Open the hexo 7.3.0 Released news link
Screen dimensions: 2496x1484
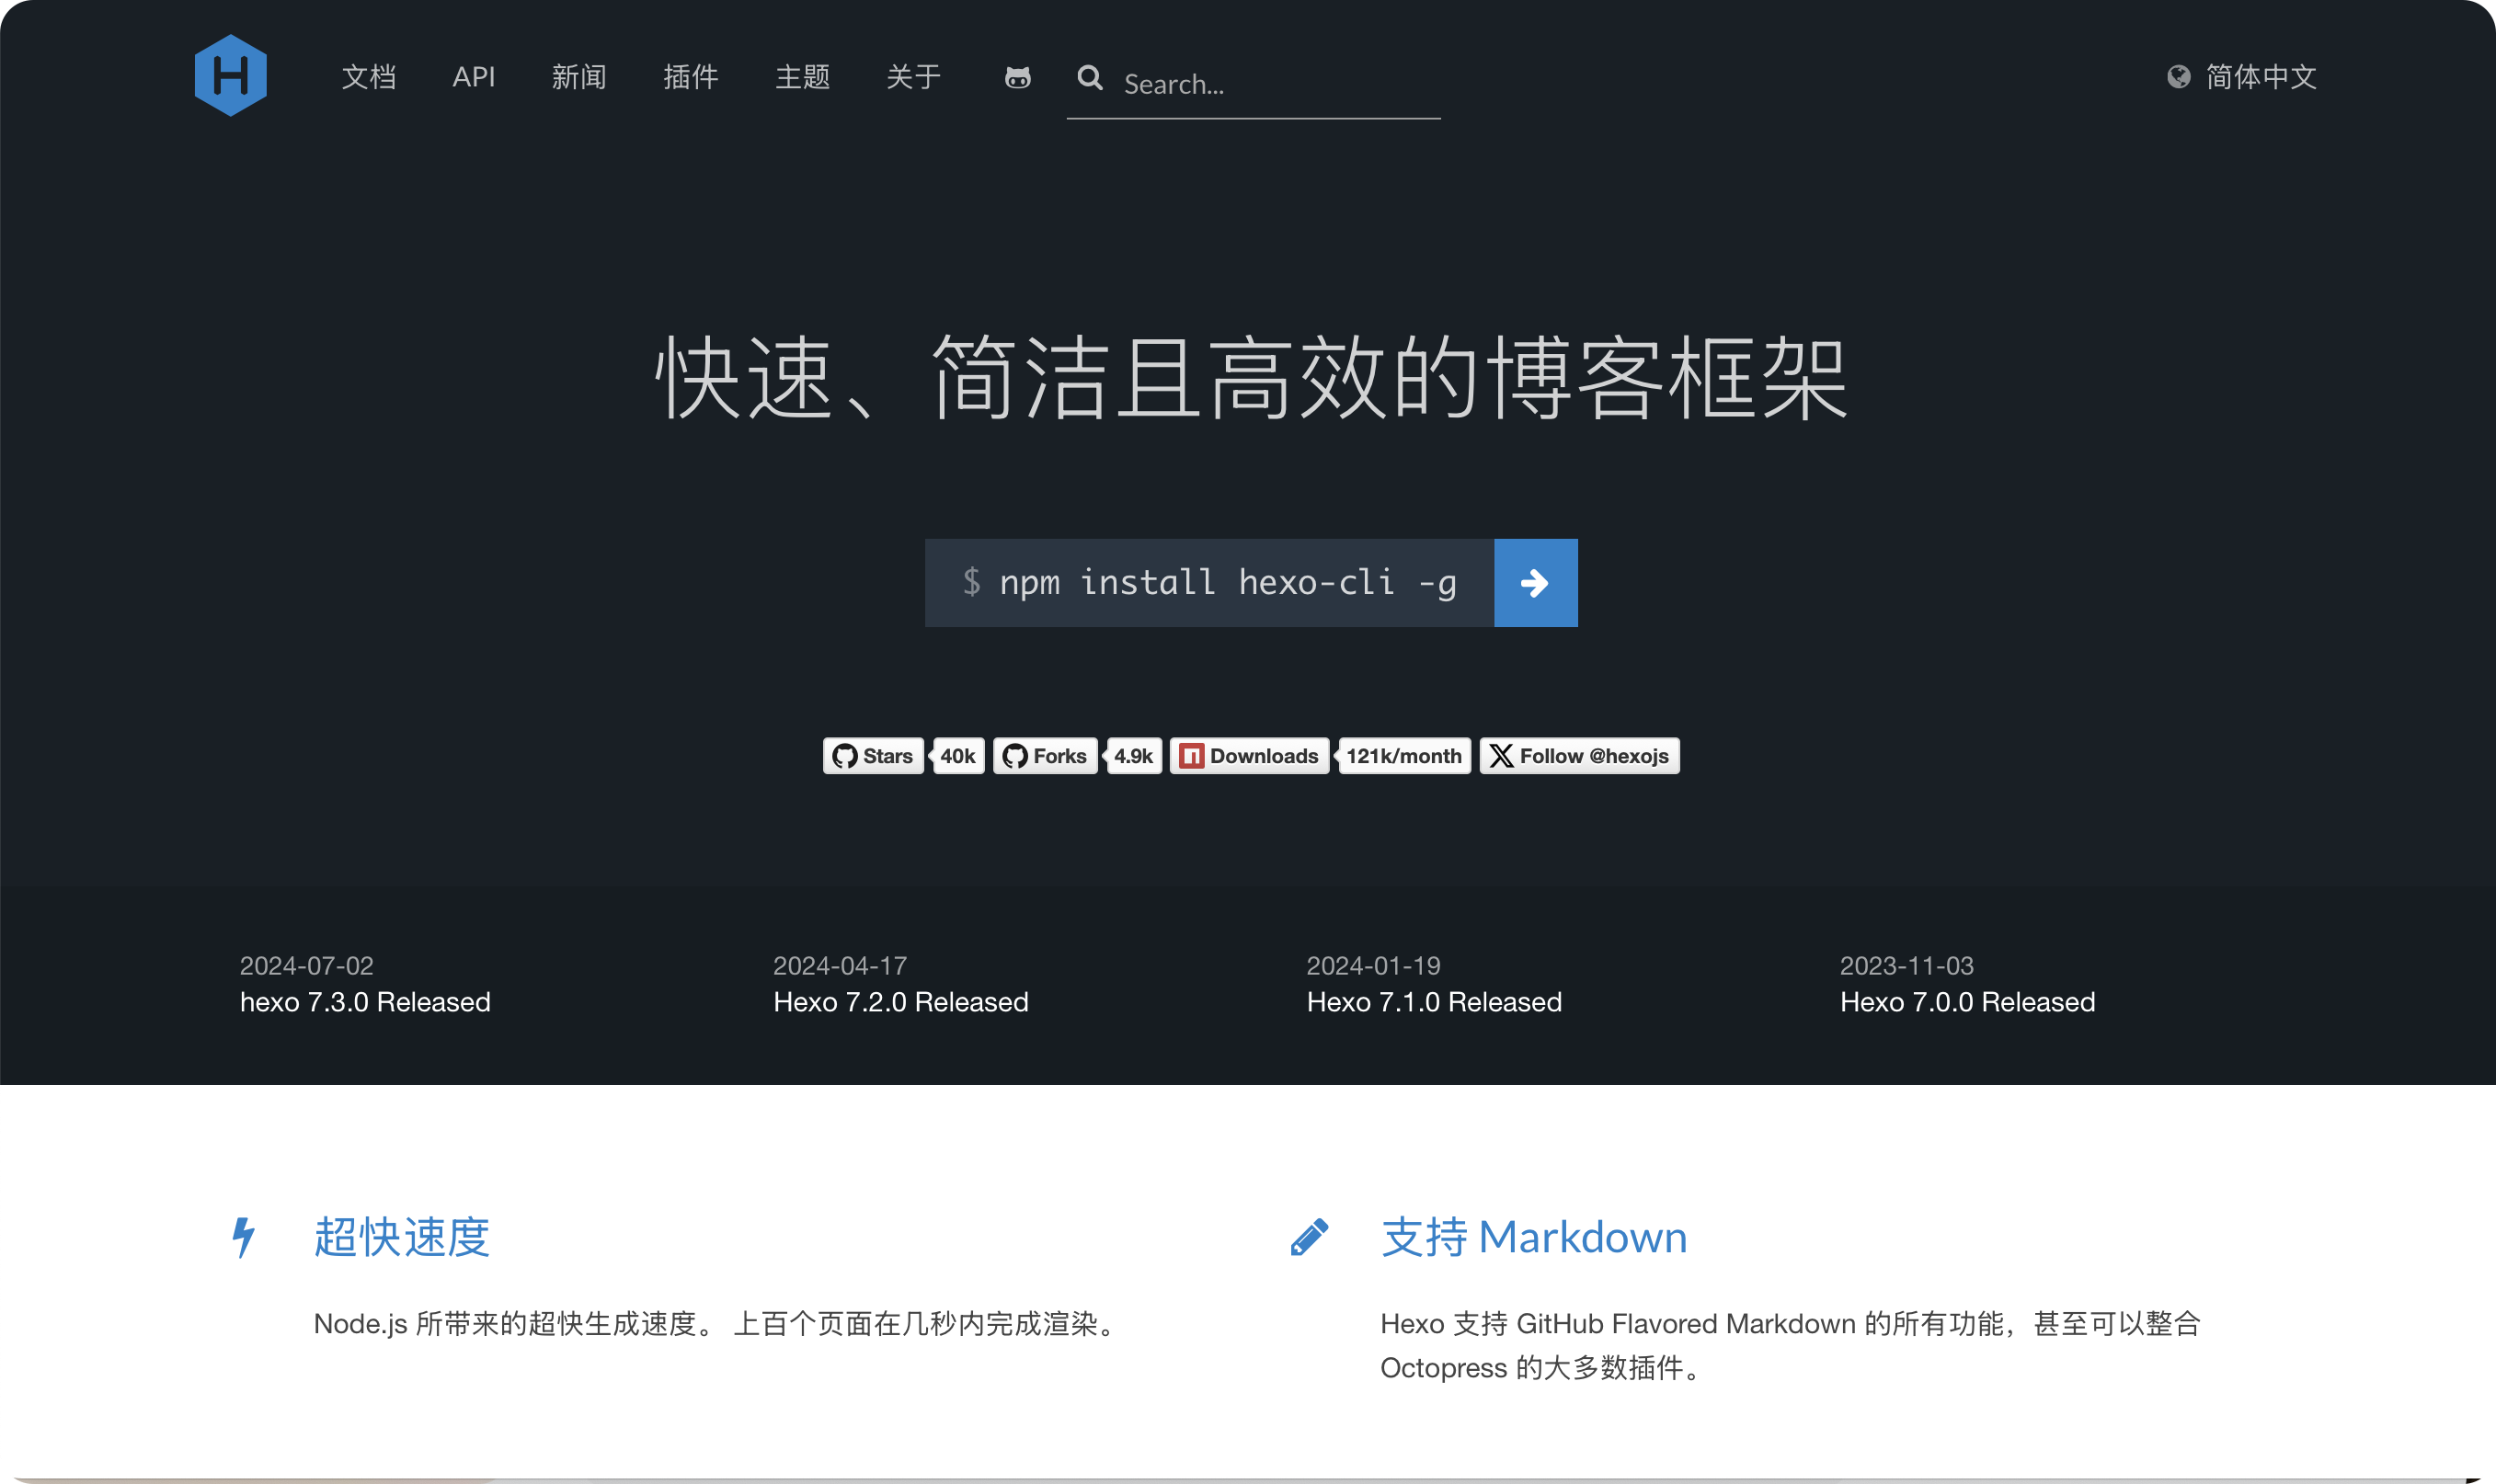click(365, 1002)
